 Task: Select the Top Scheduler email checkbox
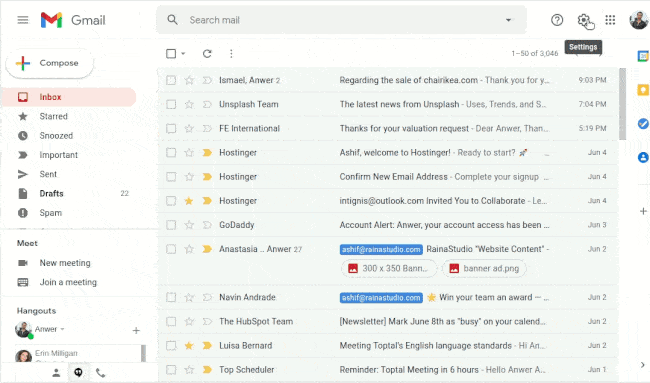point(171,369)
